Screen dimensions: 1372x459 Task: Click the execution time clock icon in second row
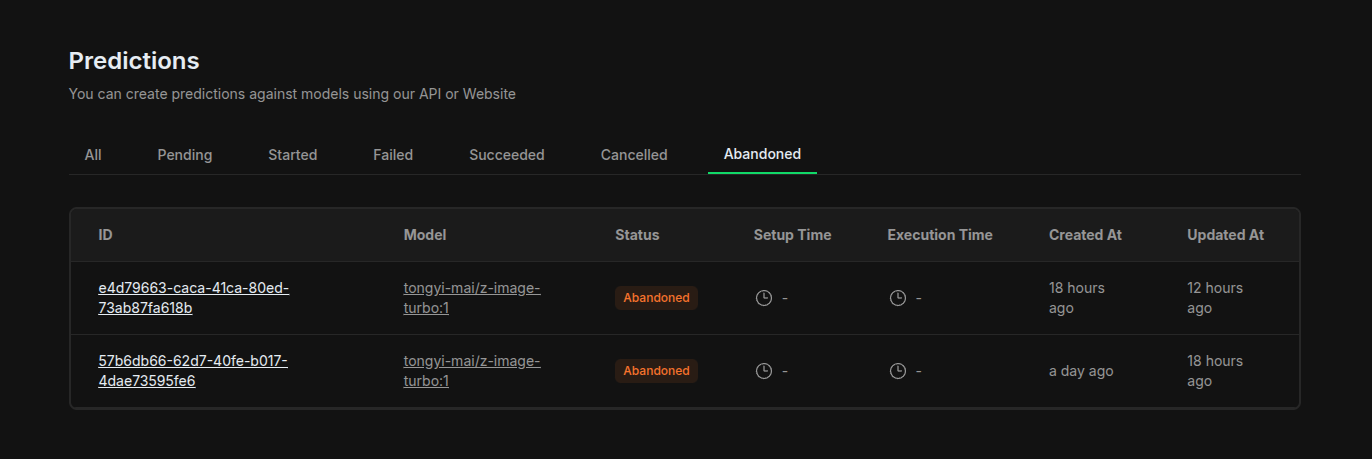[x=898, y=371]
